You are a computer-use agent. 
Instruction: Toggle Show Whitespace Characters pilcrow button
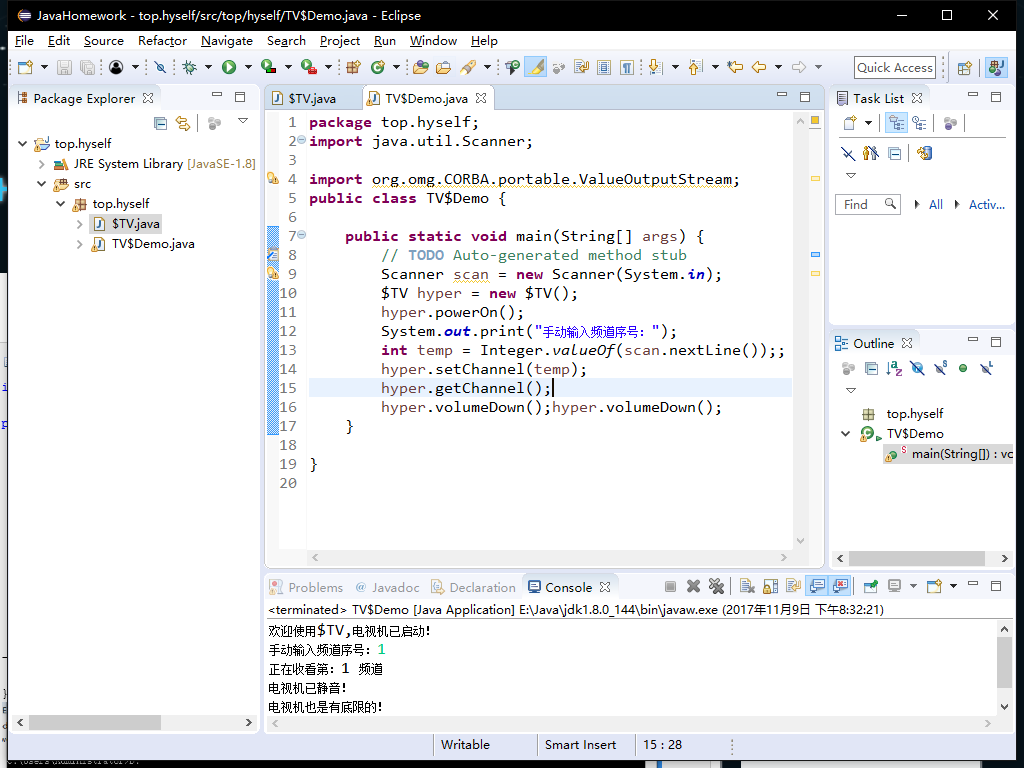[x=627, y=67]
